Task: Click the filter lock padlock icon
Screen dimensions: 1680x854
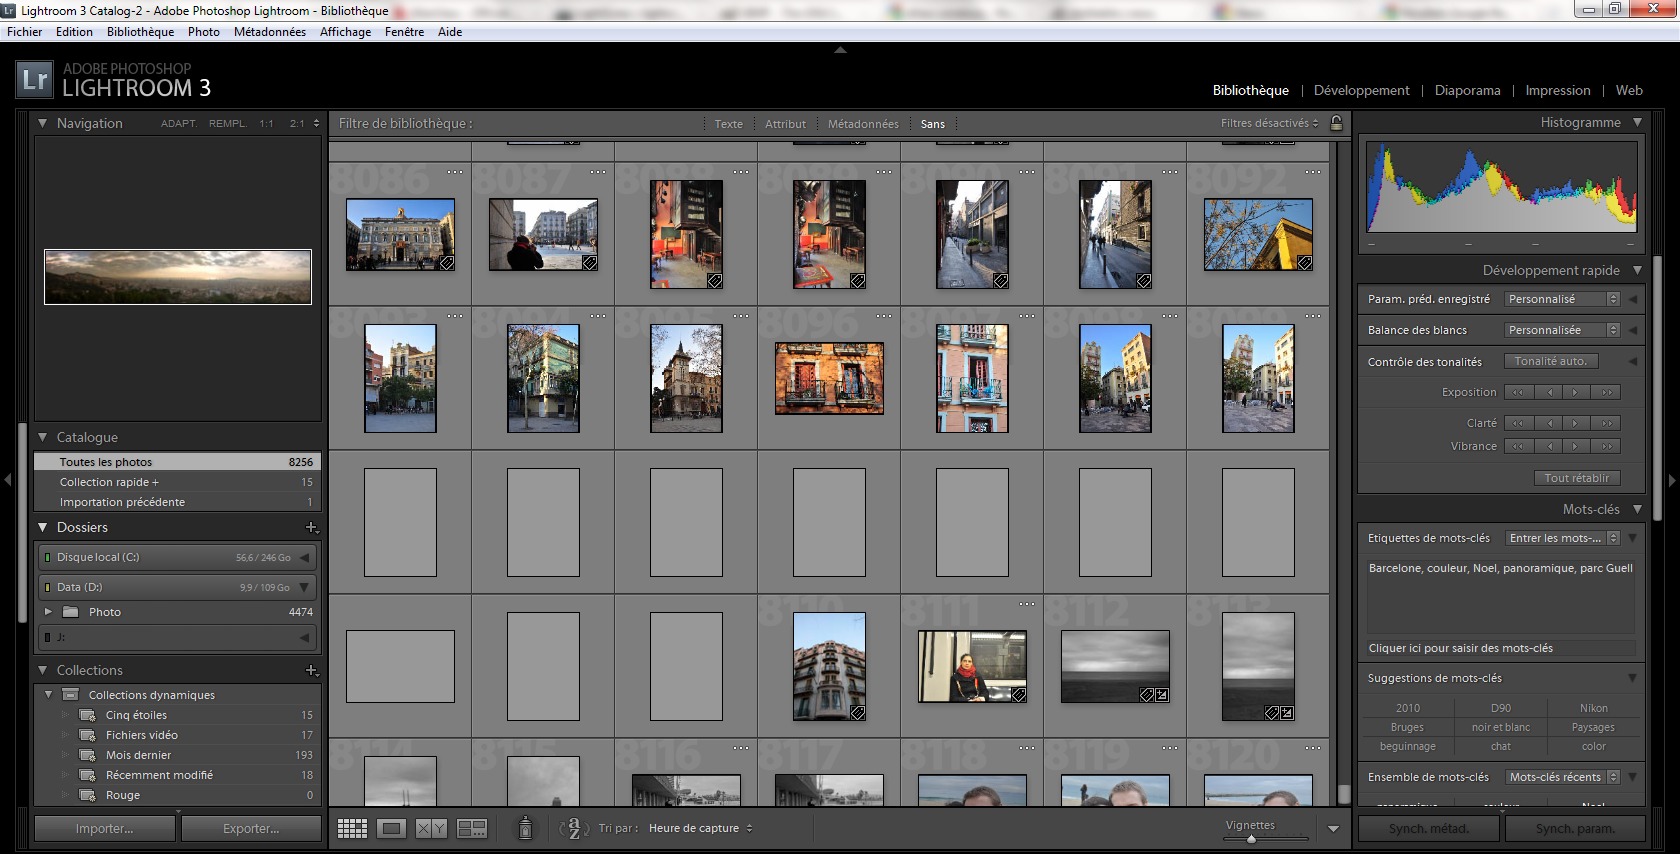Action: (x=1336, y=123)
